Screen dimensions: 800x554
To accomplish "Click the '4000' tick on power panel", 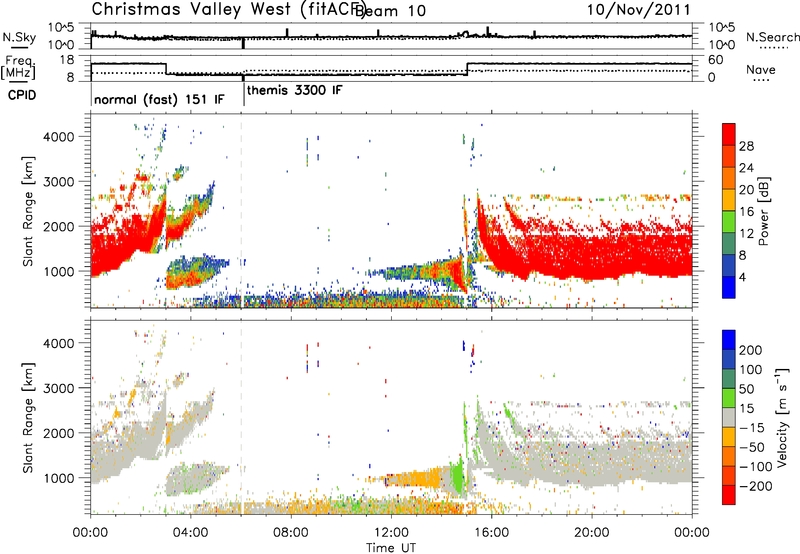I will [x=59, y=137].
